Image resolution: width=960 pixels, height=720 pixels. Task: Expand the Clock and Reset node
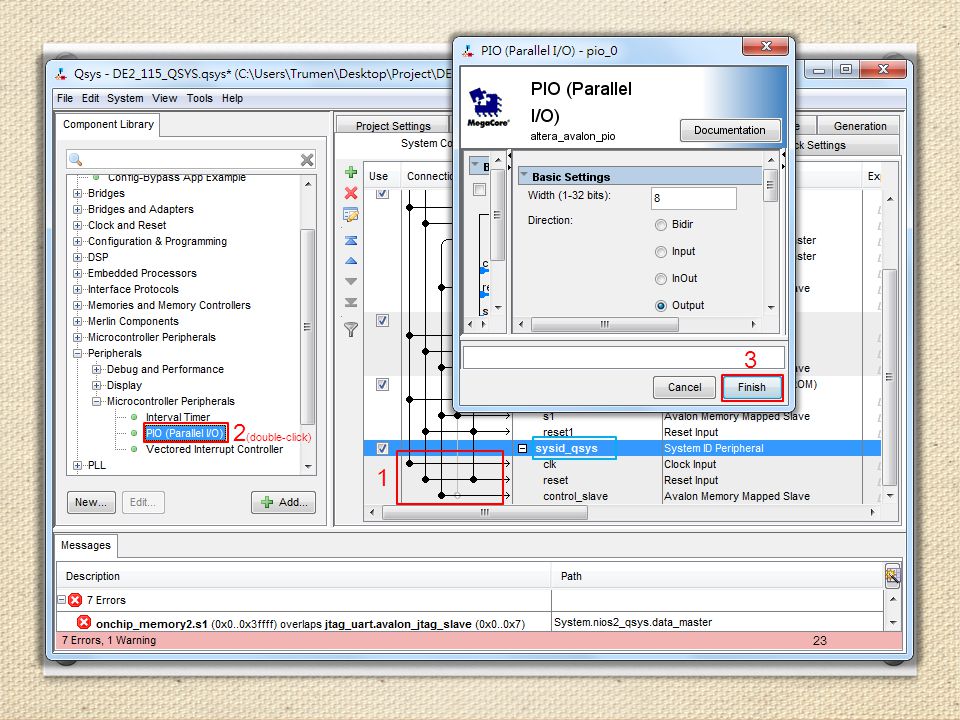(78, 225)
